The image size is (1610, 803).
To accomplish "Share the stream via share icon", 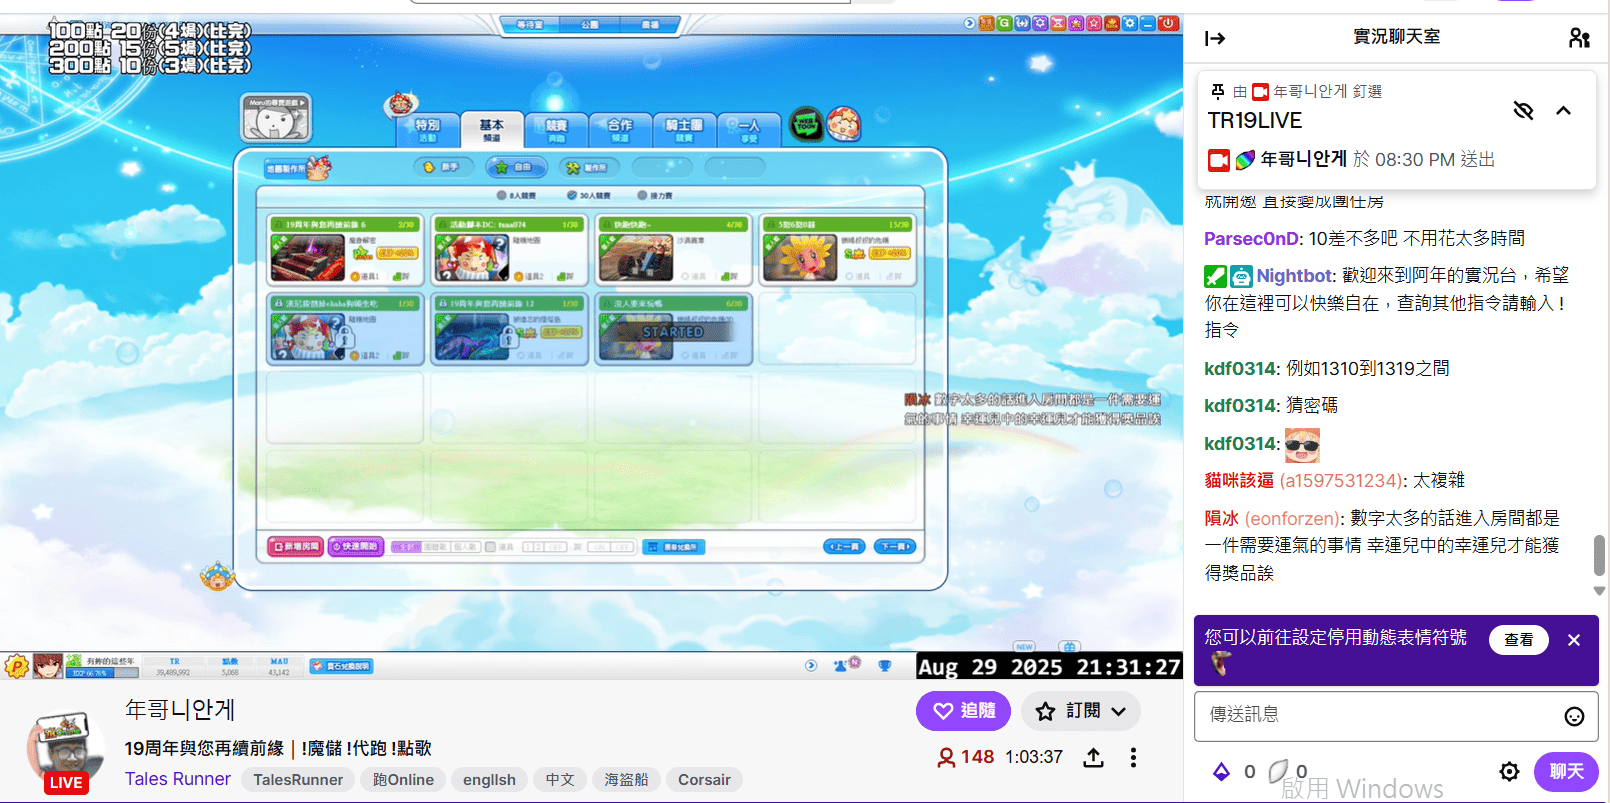I will [x=1093, y=758].
